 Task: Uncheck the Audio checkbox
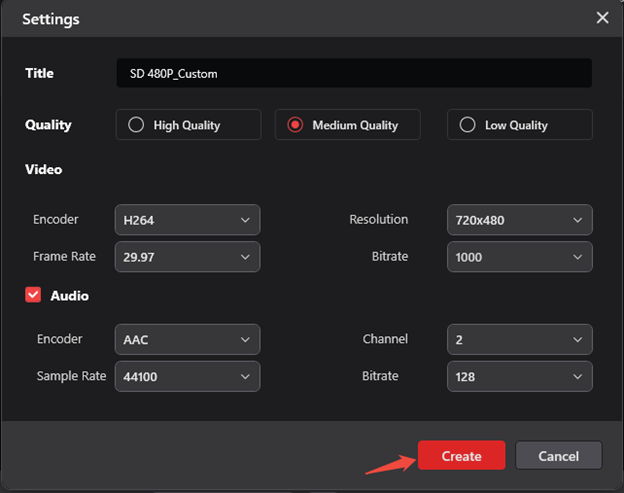pos(33,295)
